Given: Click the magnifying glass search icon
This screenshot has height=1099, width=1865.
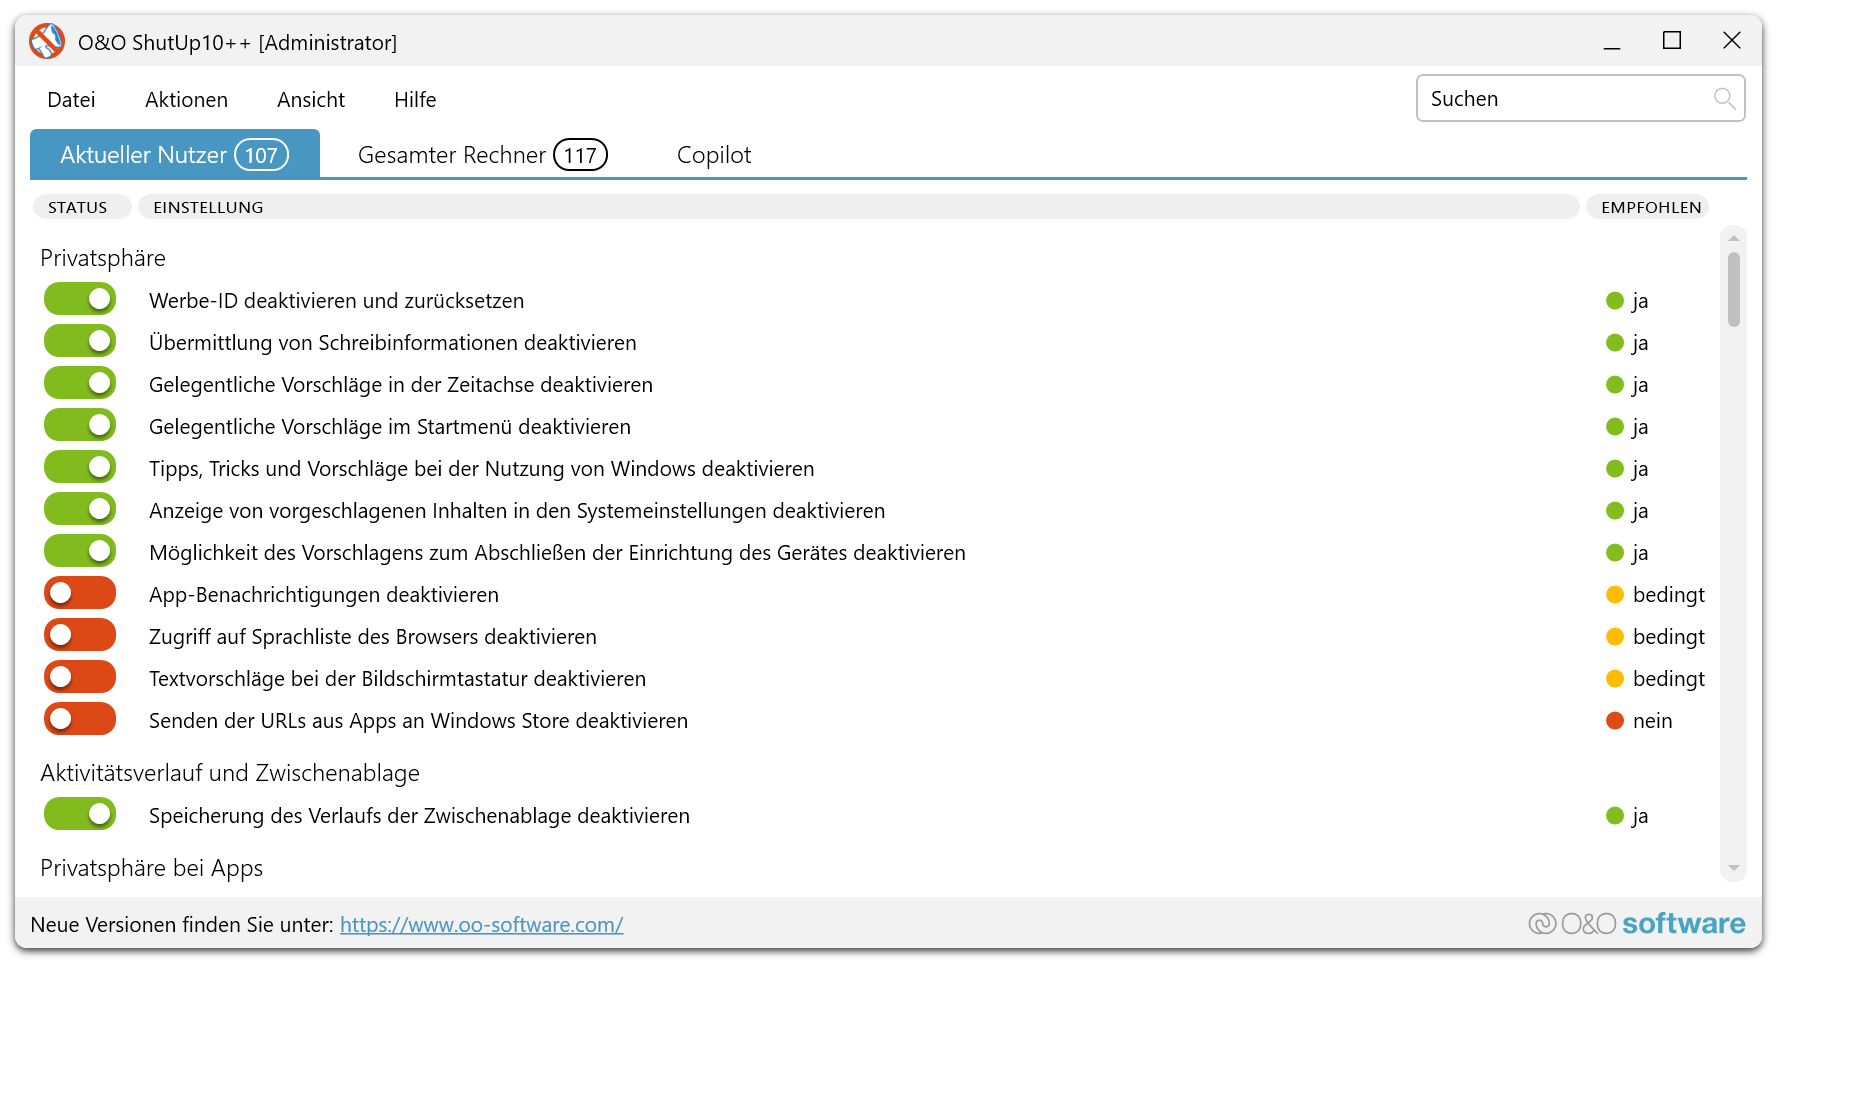Looking at the screenshot, I should pyautogui.click(x=1725, y=98).
